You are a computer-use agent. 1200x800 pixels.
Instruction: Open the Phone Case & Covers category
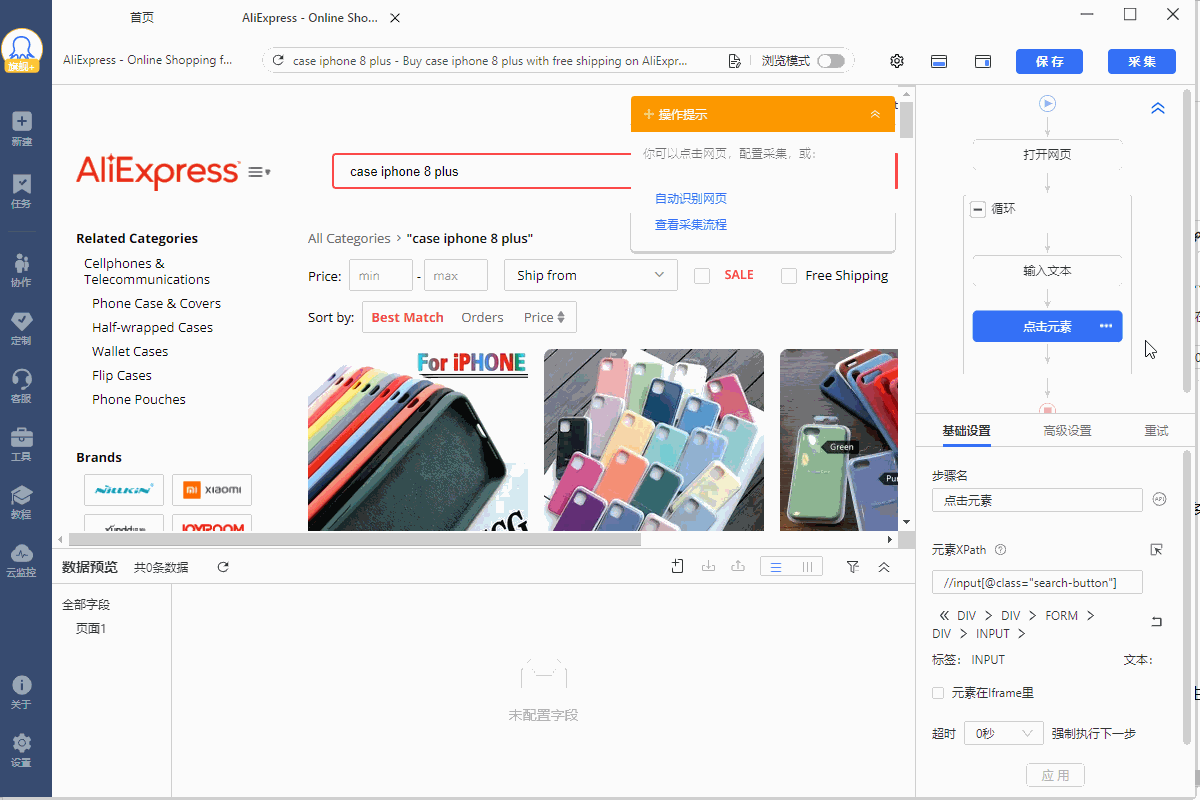[156, 303]
